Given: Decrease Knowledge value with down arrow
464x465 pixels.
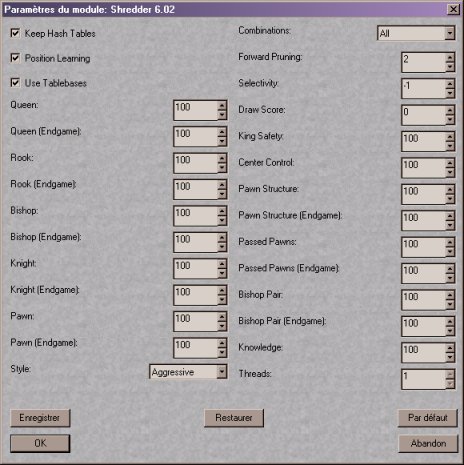Looking at the screenshot, I should coord(450,357).
